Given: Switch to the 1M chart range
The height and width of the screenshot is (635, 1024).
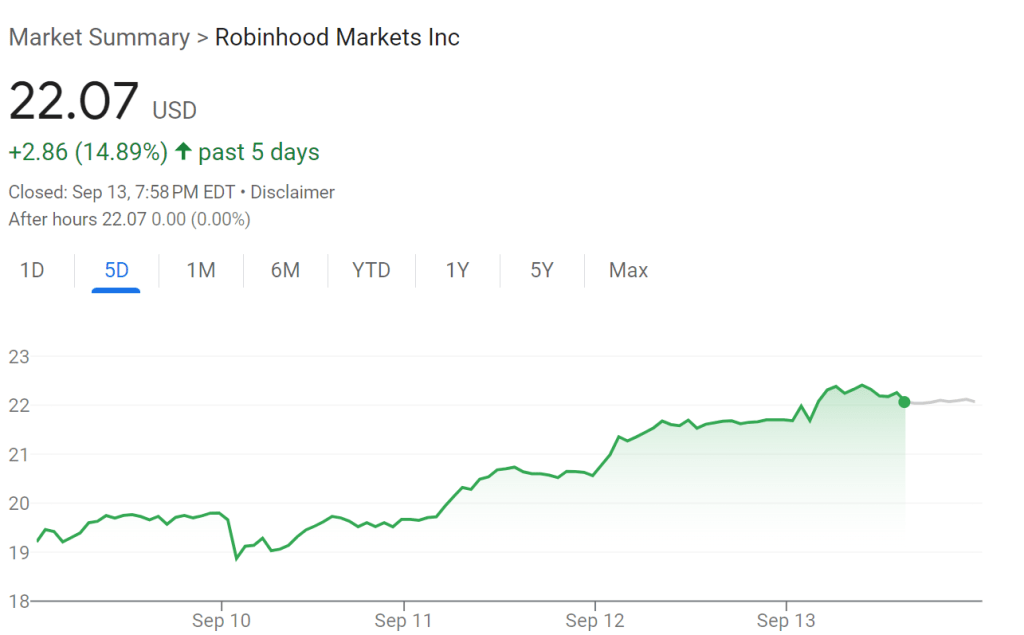Looking at the screenshot, I should pos(201,270).
